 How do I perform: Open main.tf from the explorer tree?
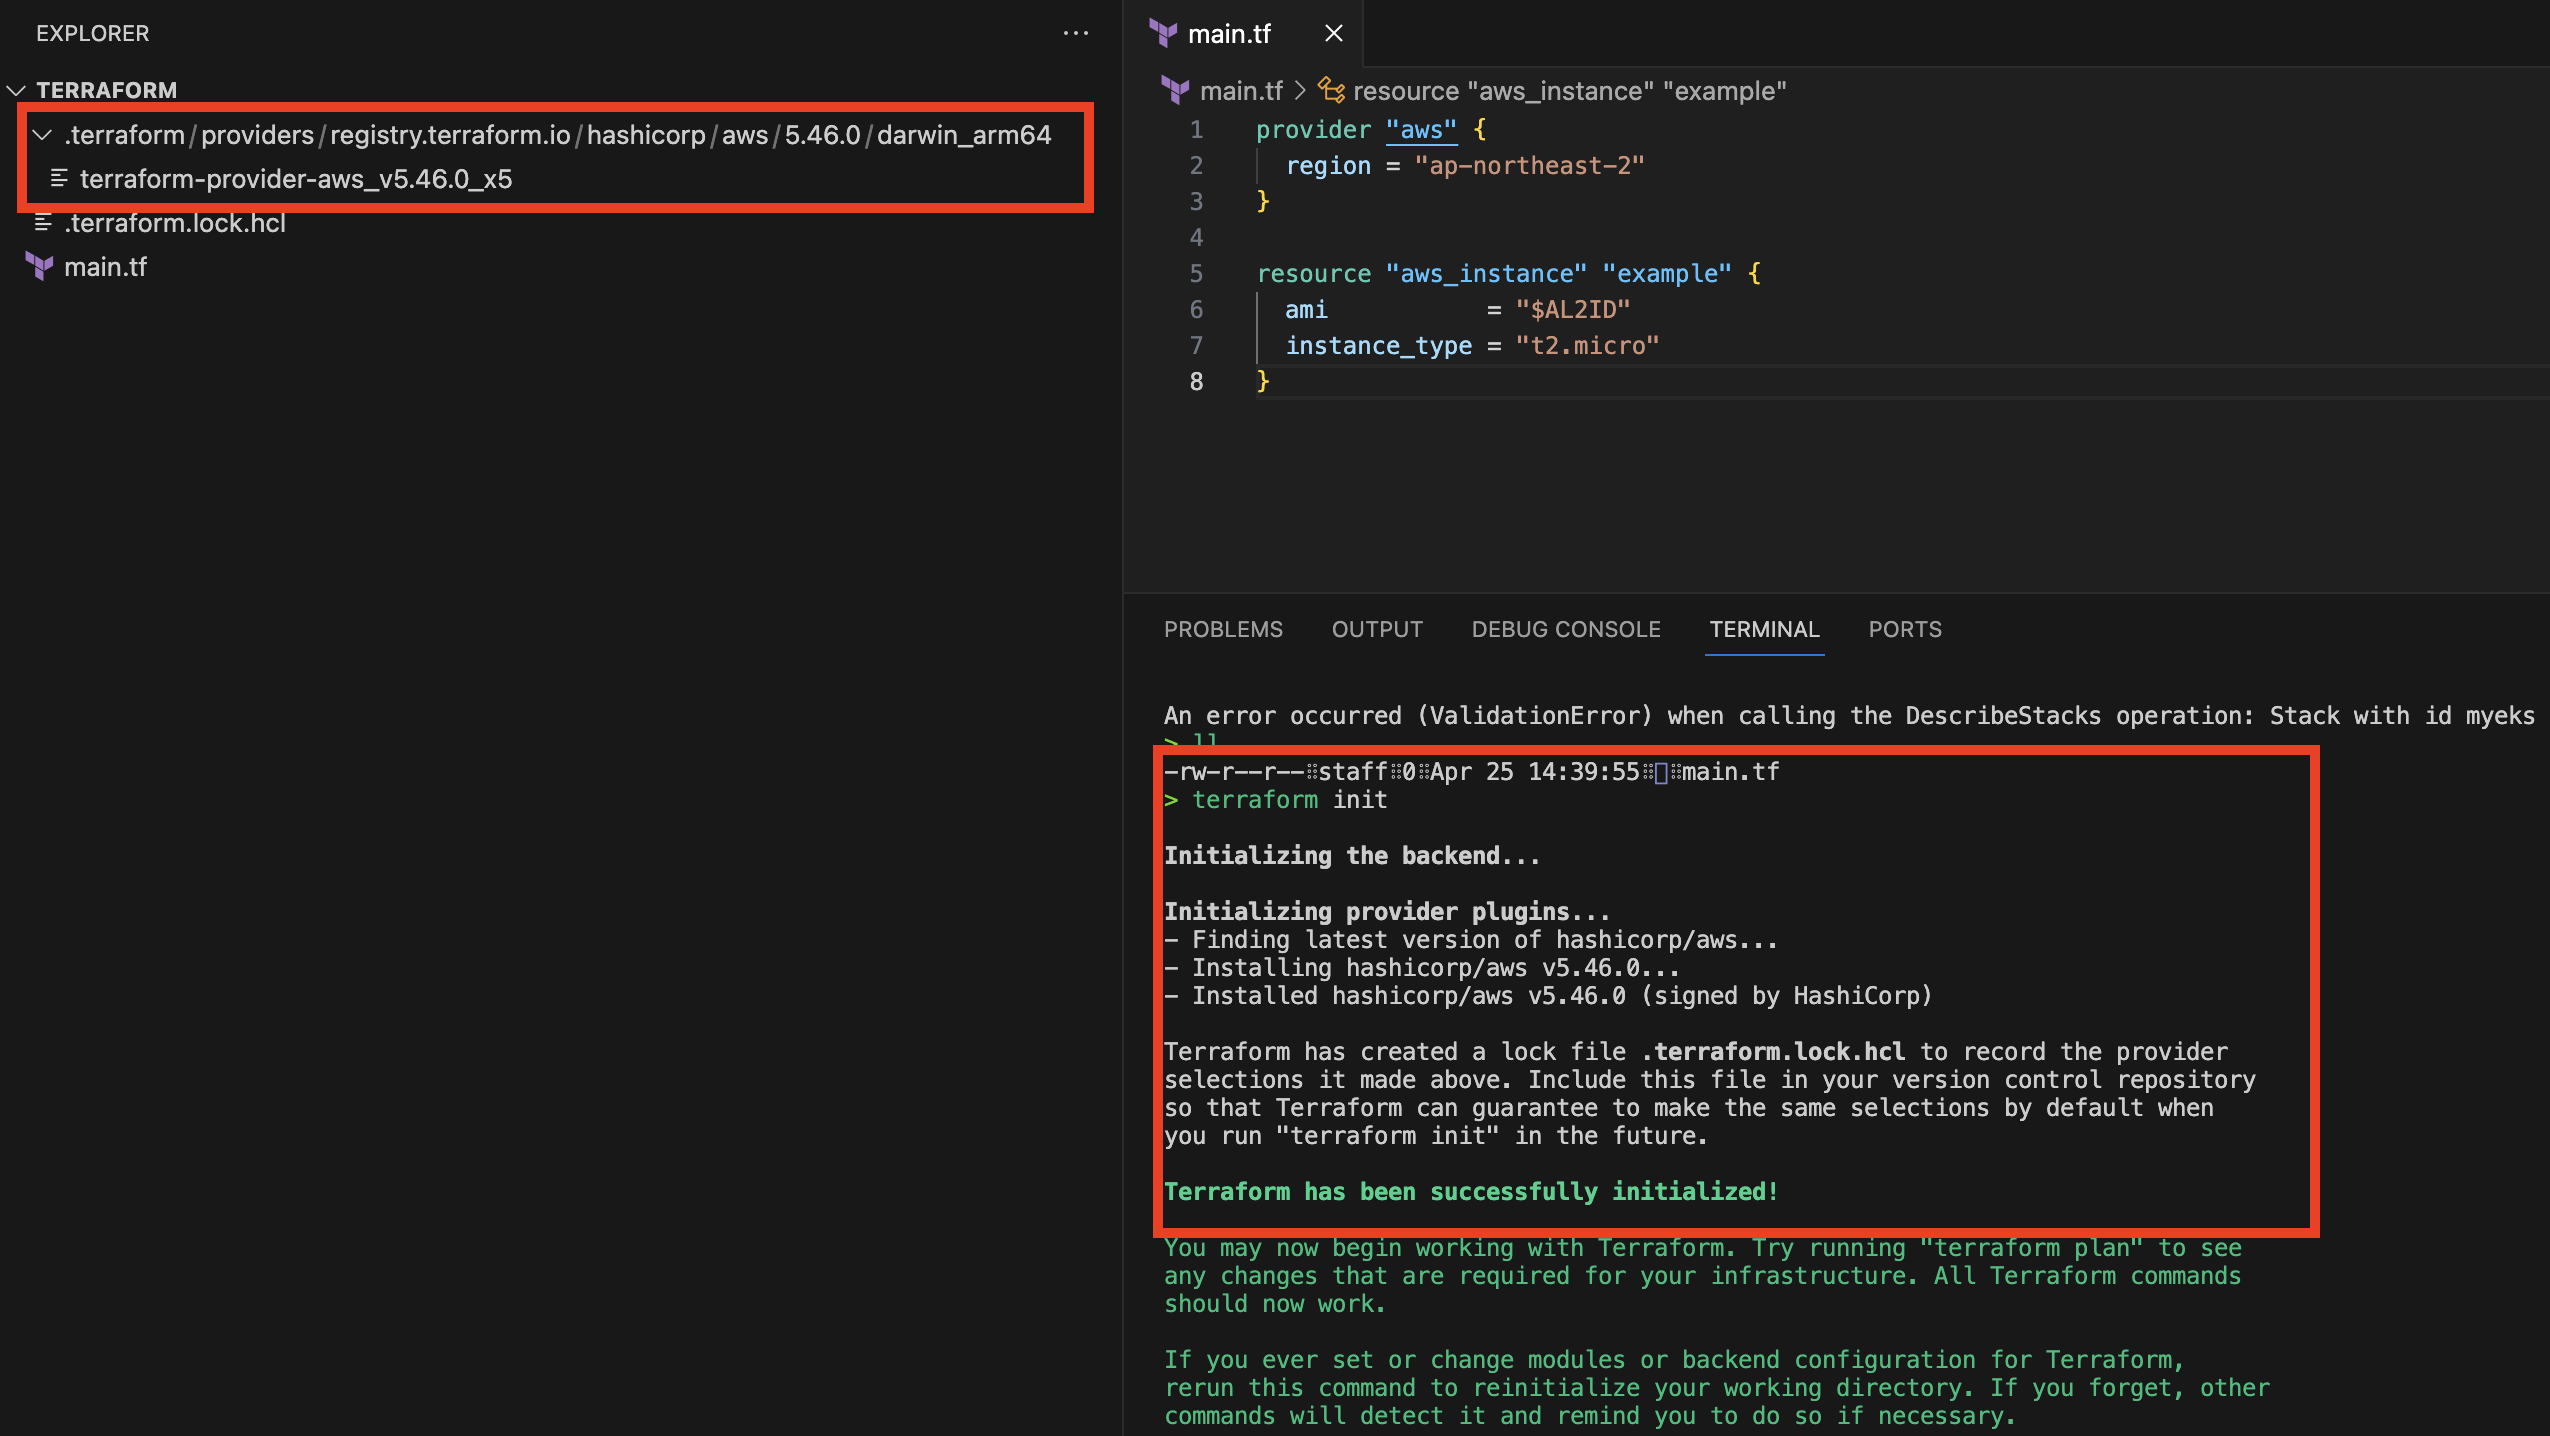coord(105,267)
